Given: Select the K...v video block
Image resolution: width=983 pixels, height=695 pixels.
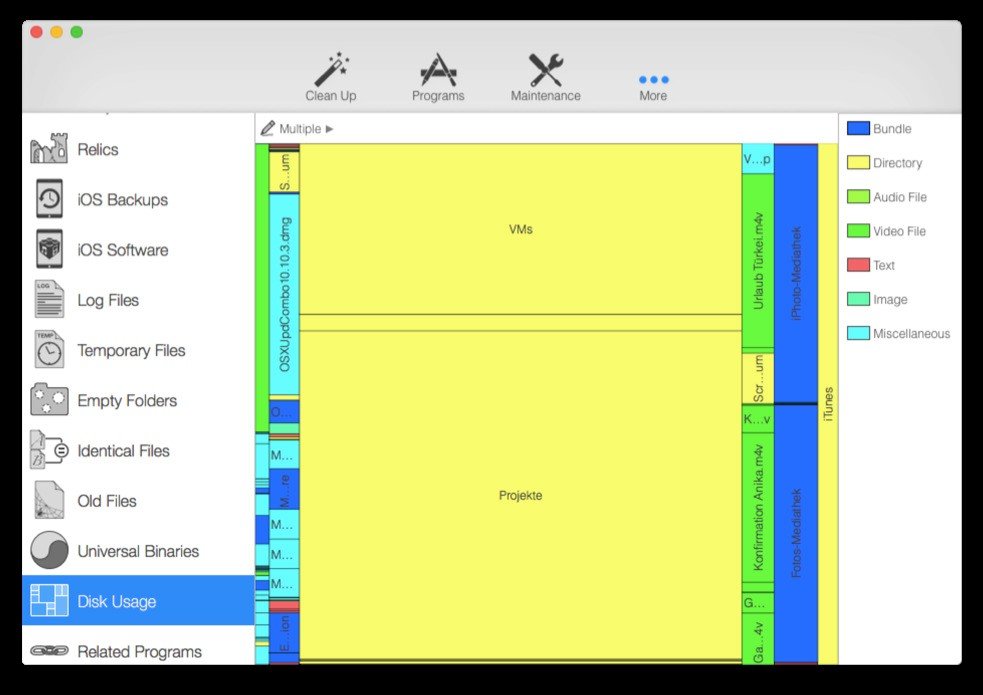Looking at the screenshot, I should 758,419.
